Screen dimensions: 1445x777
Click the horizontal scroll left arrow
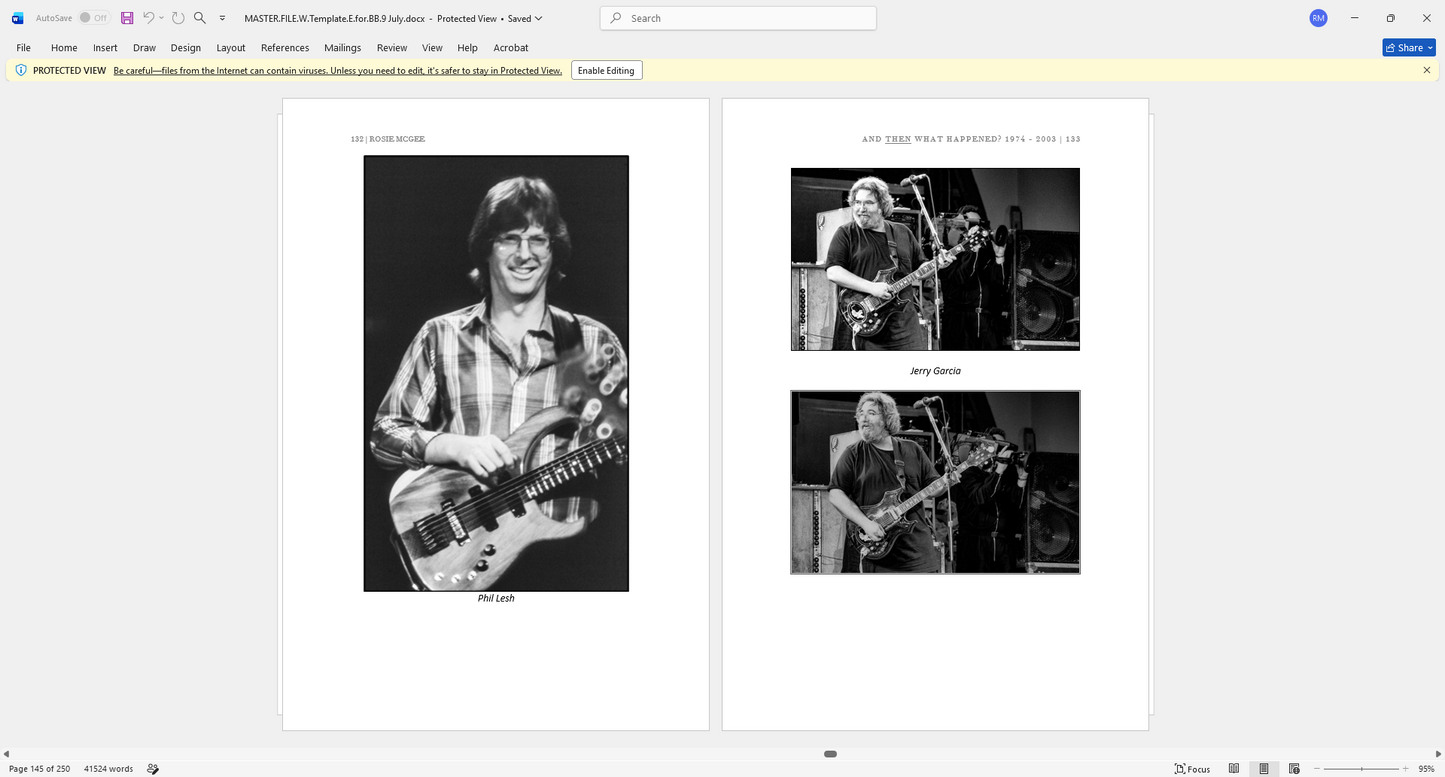pos(6,753)
